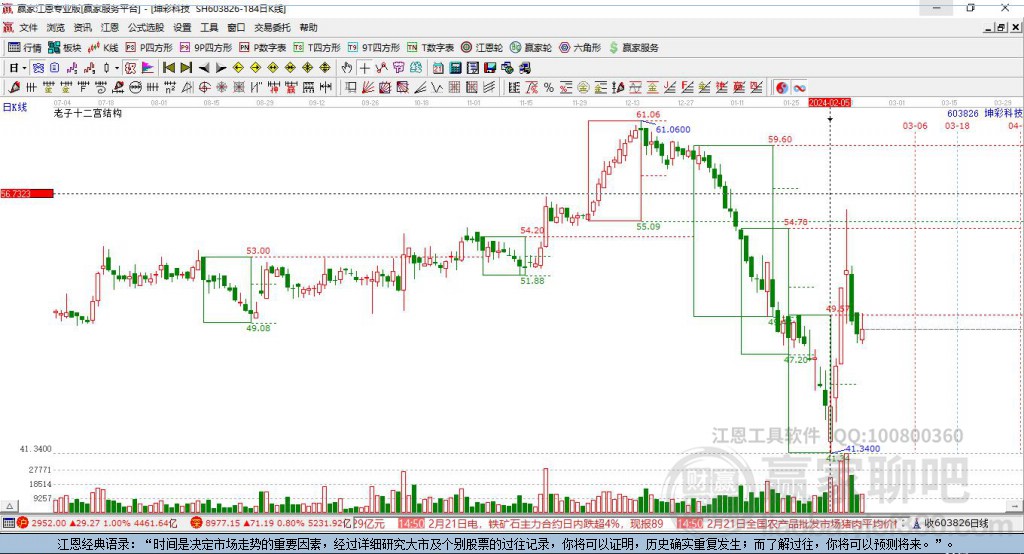Launch the 赢家轮 wheel tool
The width and height of the screenshot is (1024, 554).
click(531, 48)
